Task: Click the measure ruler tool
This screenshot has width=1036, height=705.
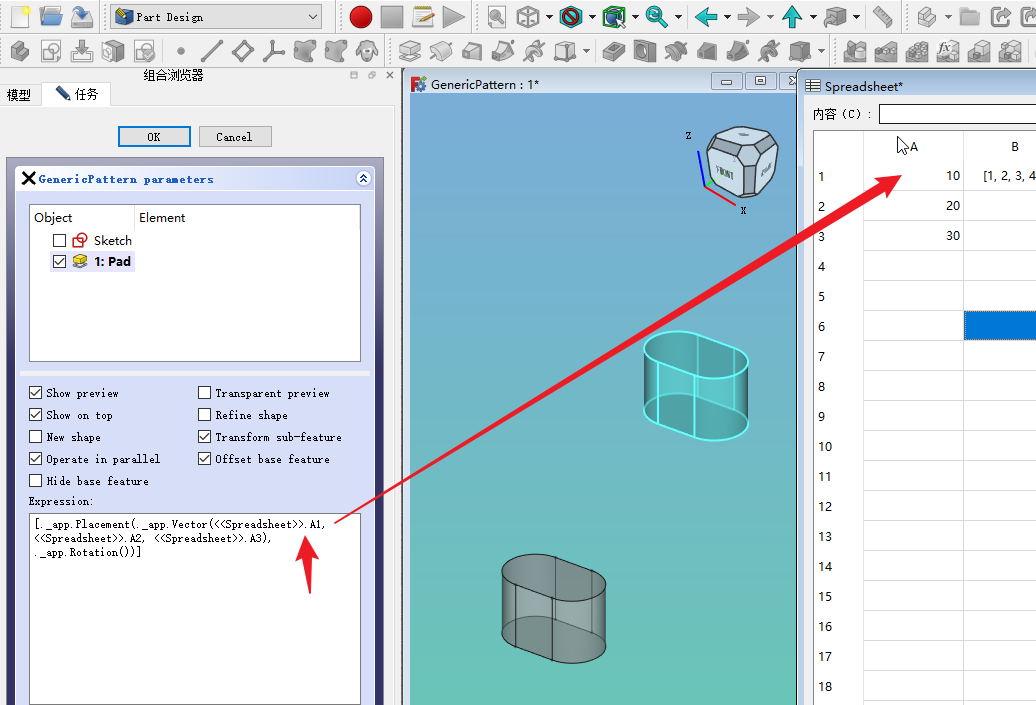Action: 882,17
